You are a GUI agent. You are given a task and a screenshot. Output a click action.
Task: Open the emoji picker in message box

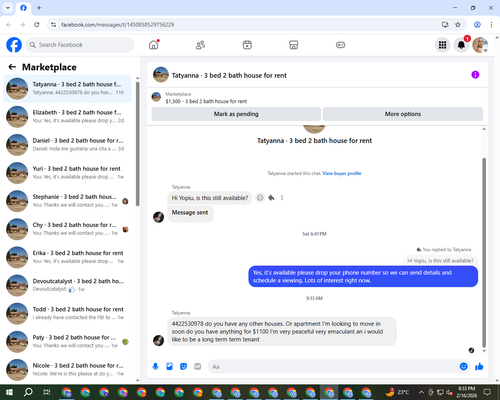click(x=463, y=367)
